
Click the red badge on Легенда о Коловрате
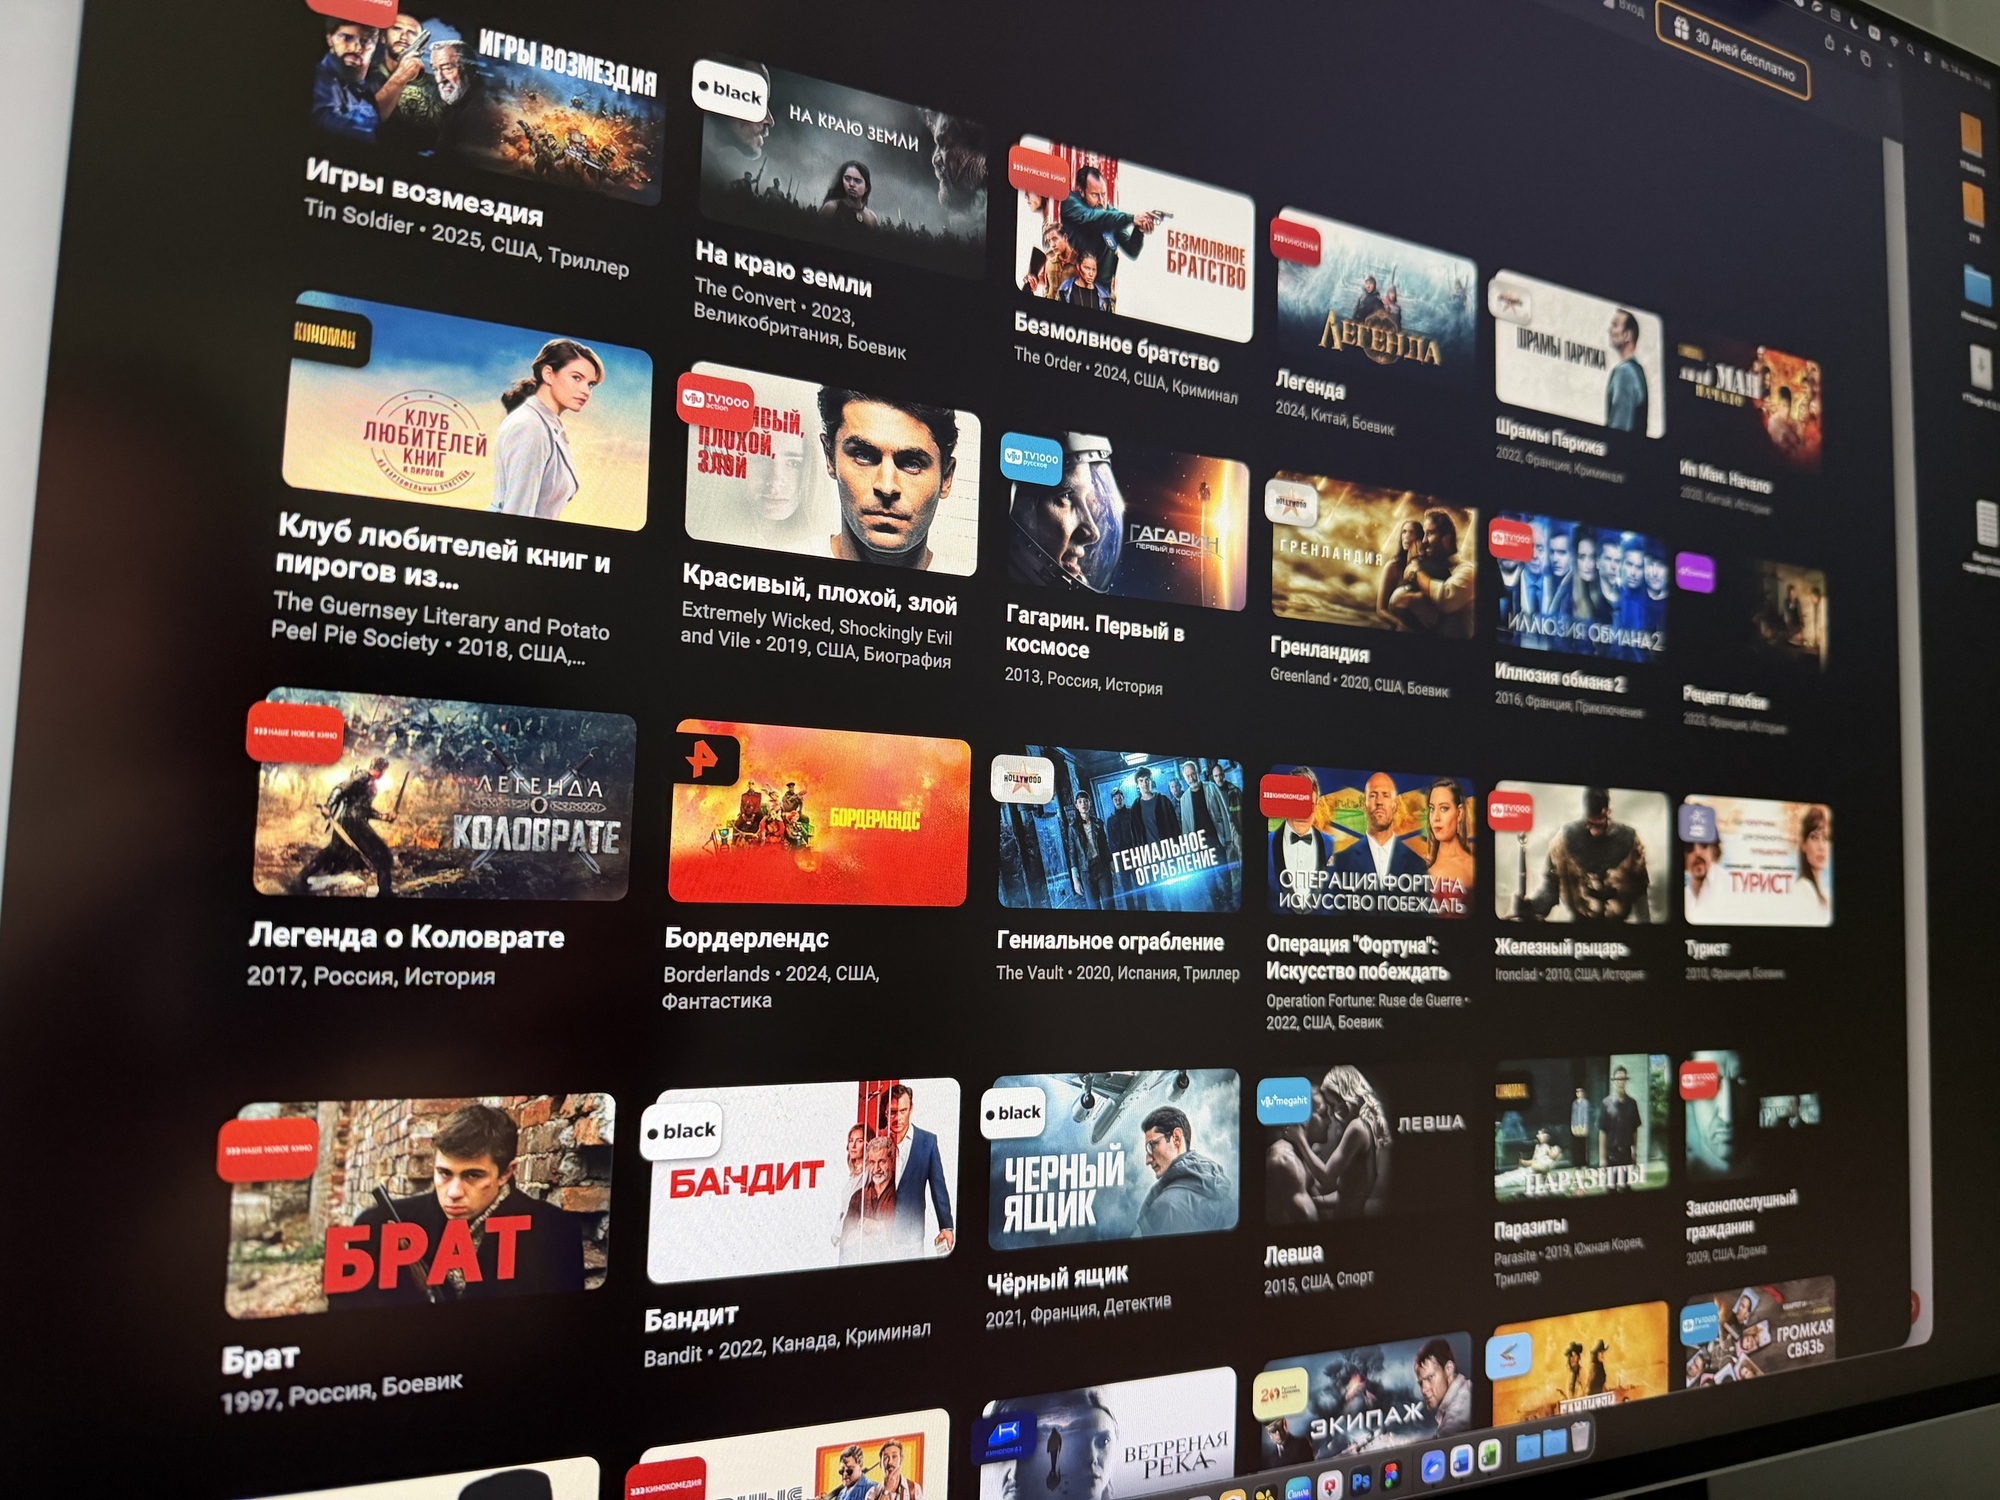(x=294, y=733)
